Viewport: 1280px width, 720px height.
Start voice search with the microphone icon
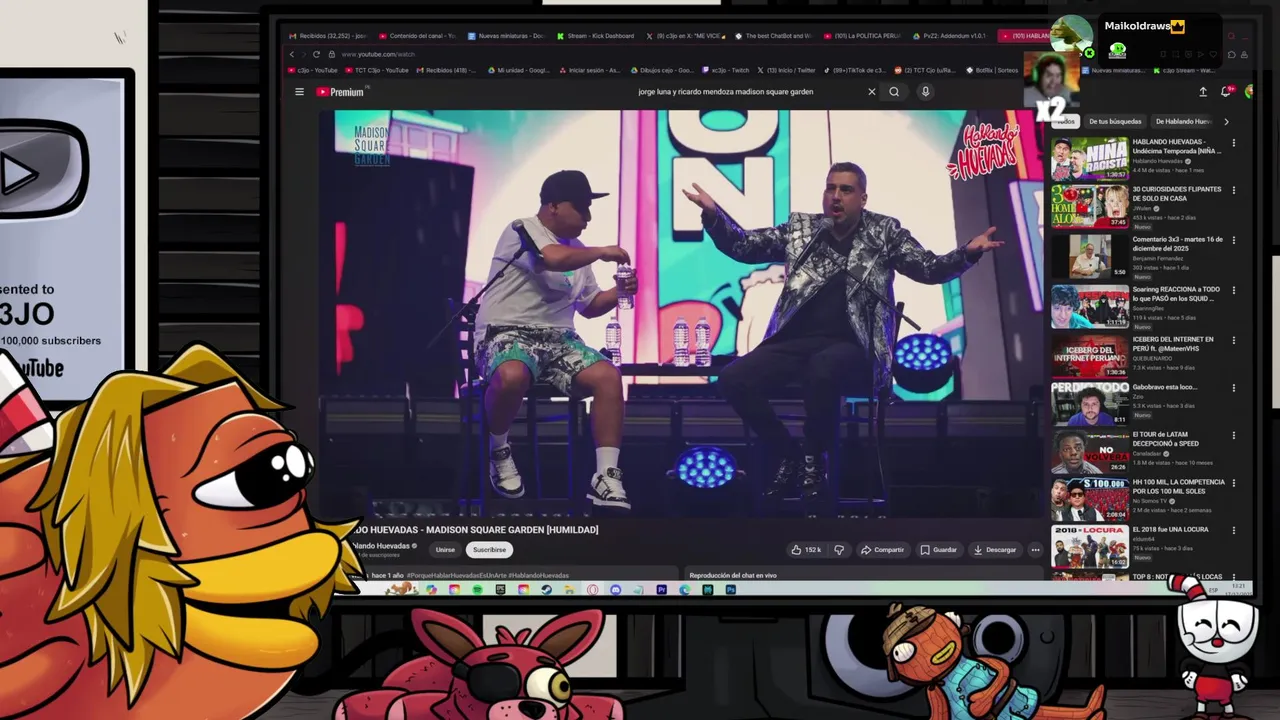[x=925, y=92]
